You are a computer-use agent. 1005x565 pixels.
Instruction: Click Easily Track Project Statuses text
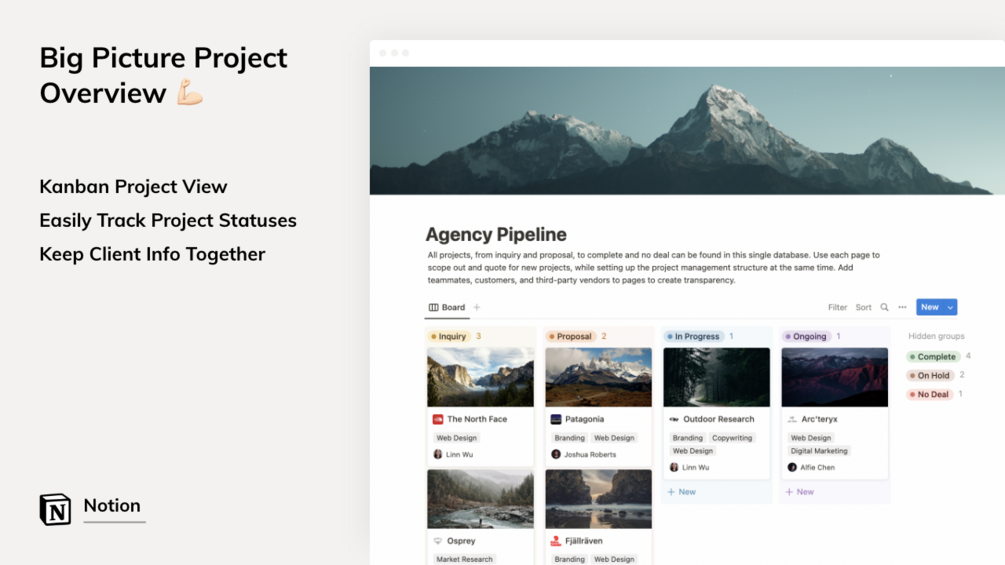(x=168, y=220)
